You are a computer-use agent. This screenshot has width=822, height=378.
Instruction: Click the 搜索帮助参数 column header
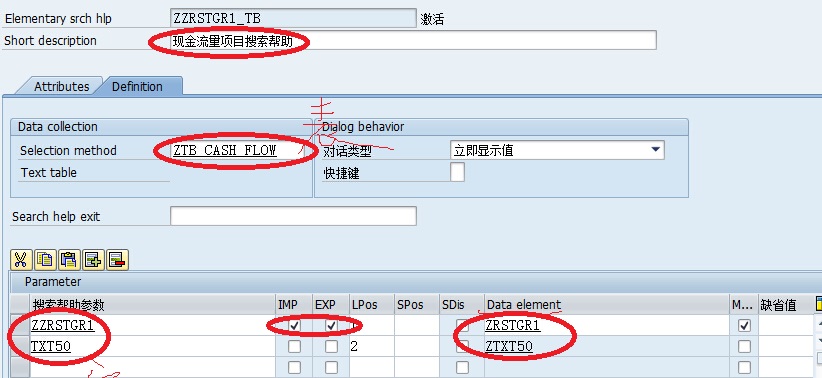pyautogui.click(x=153, y=305)
